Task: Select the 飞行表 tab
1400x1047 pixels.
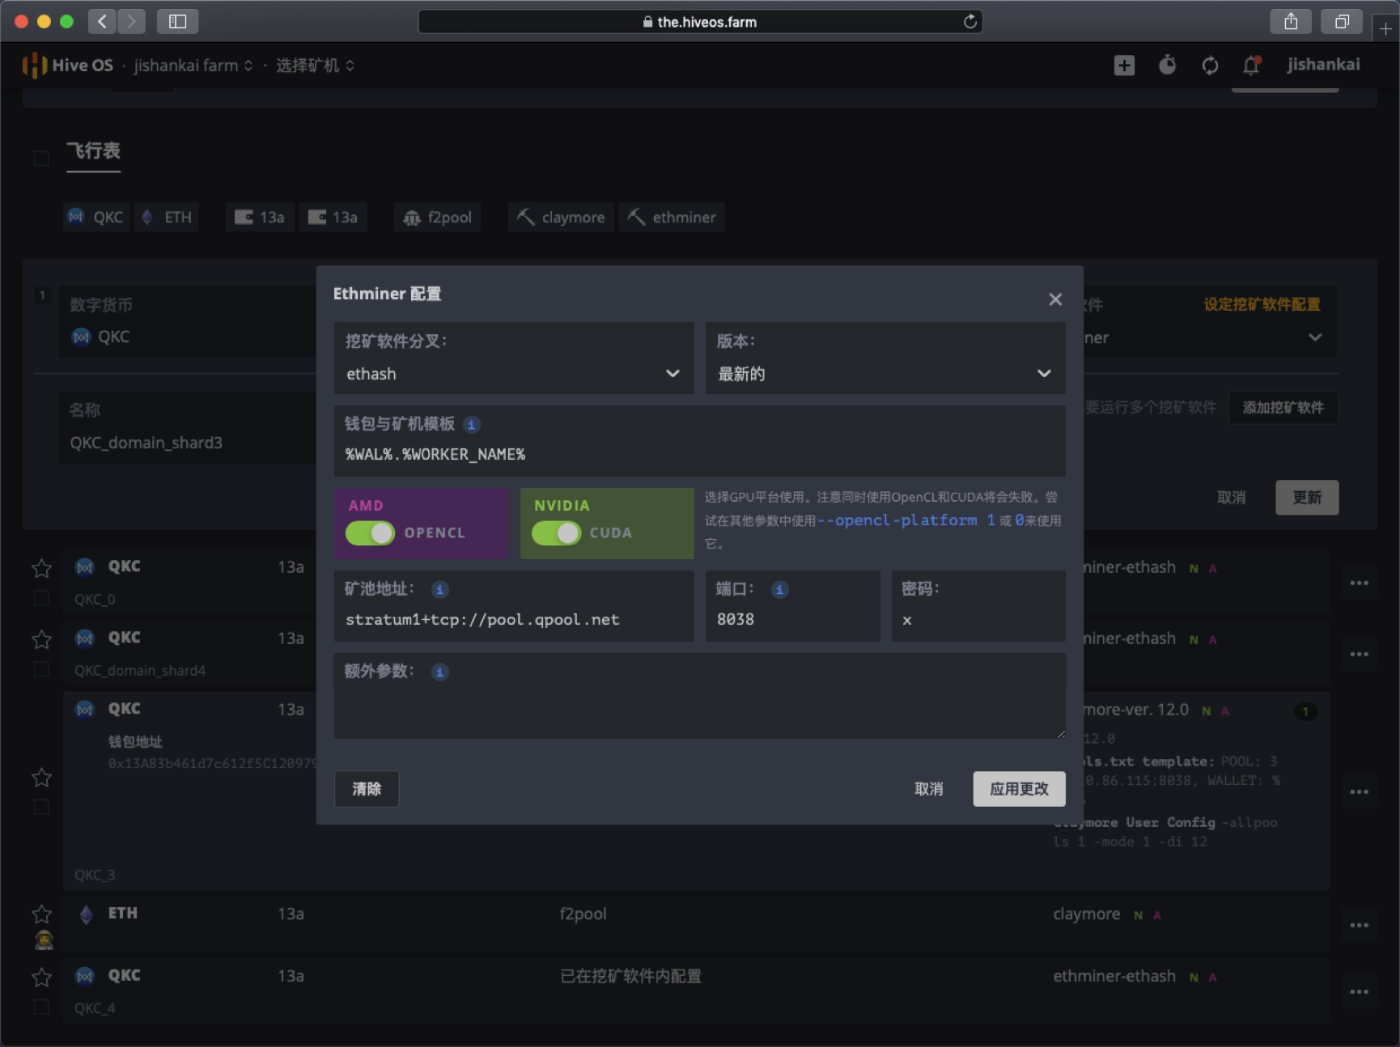Action: (x=93, y=151)
